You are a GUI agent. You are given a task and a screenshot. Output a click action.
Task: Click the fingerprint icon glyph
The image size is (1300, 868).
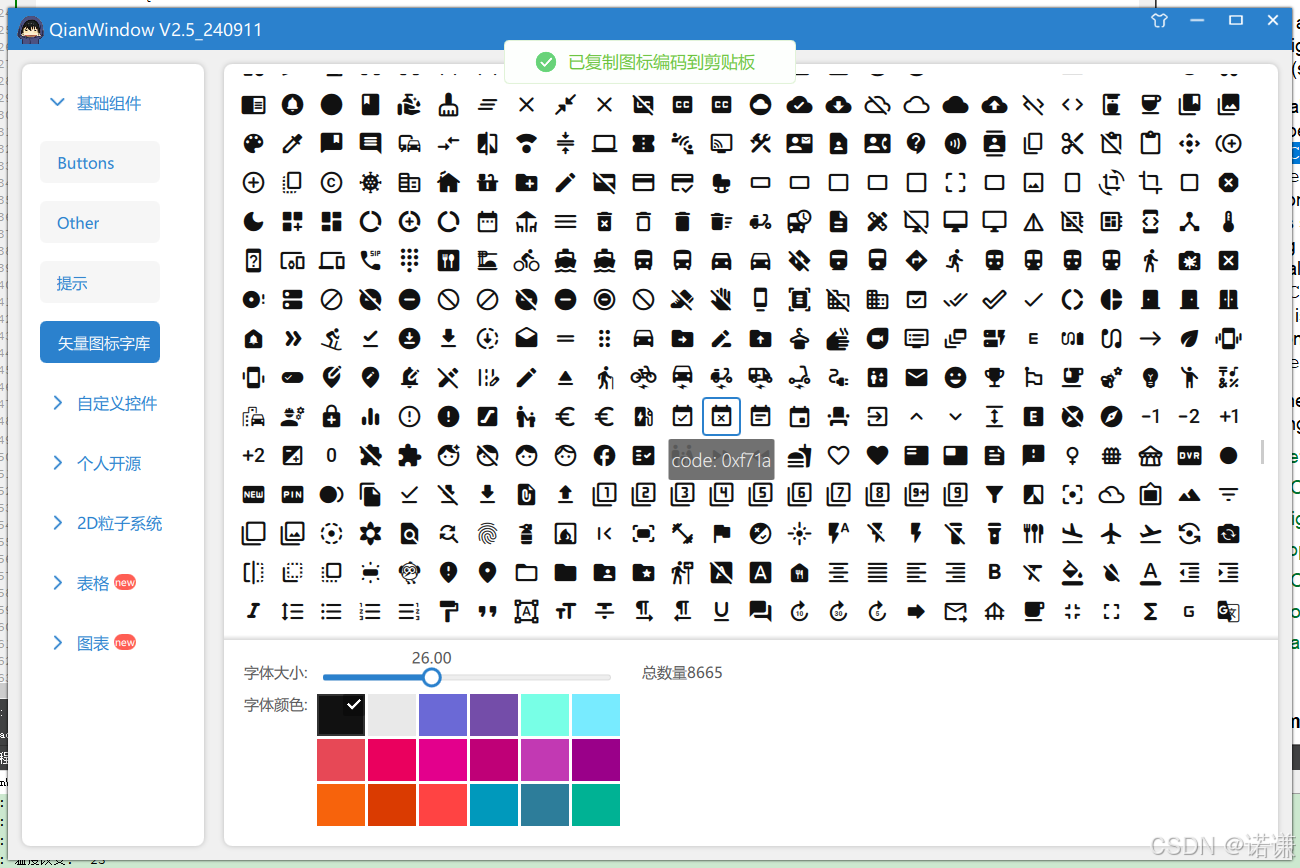tap(487, 533)
